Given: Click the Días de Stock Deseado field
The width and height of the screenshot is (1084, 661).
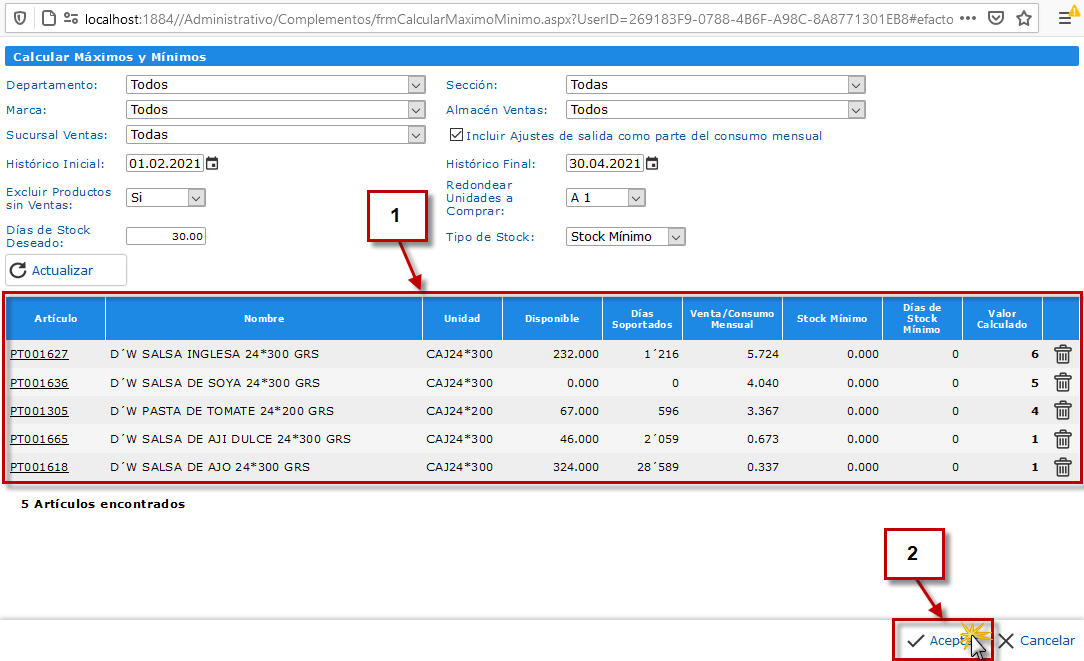Looking at the screenshot, I should (166, 237).
